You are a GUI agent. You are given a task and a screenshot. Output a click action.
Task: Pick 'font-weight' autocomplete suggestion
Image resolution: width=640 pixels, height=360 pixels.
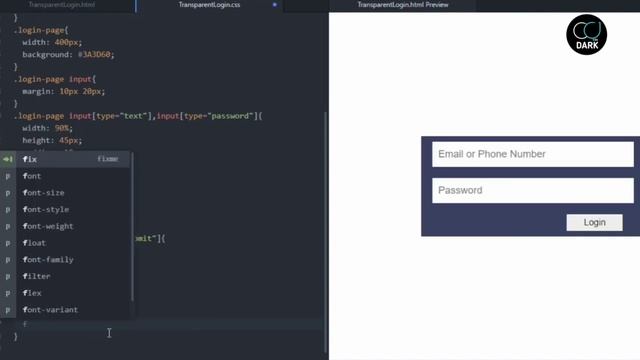(65, 226)
